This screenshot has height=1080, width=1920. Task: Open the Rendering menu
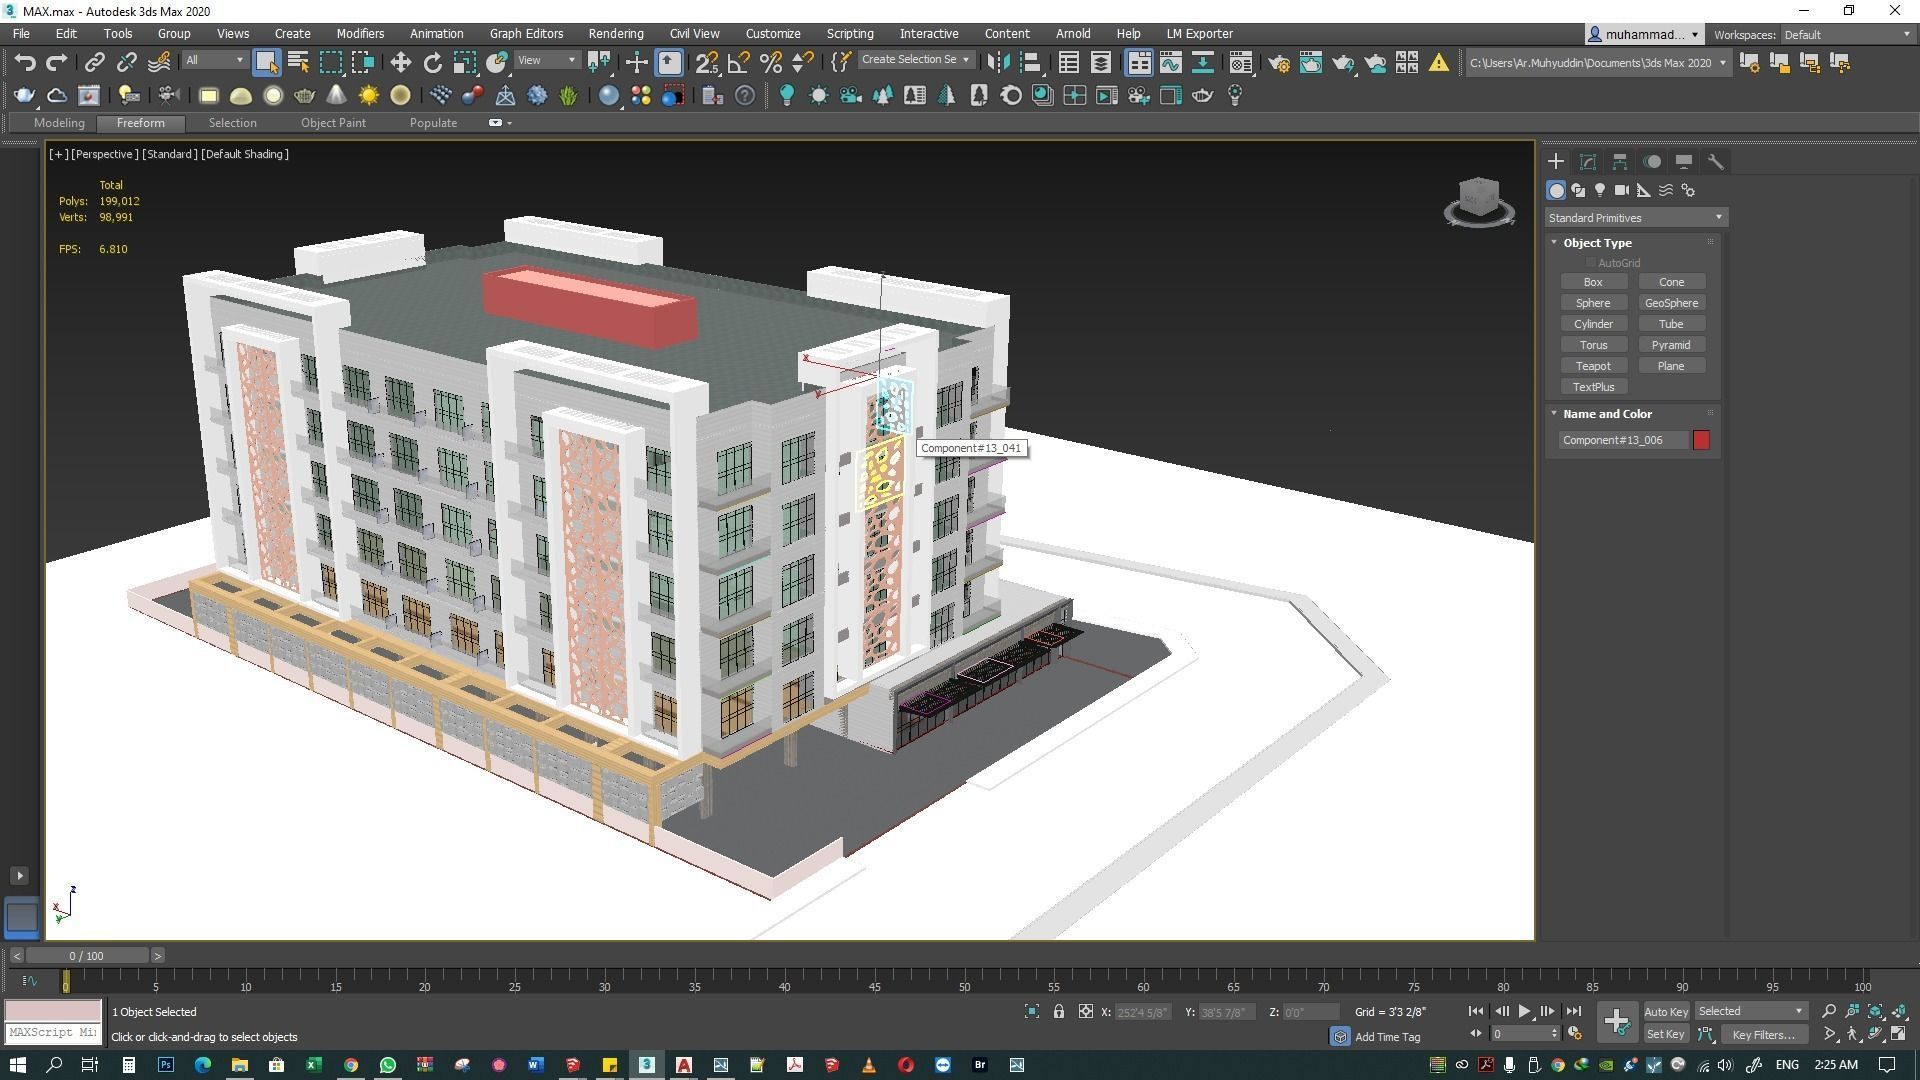615,34
